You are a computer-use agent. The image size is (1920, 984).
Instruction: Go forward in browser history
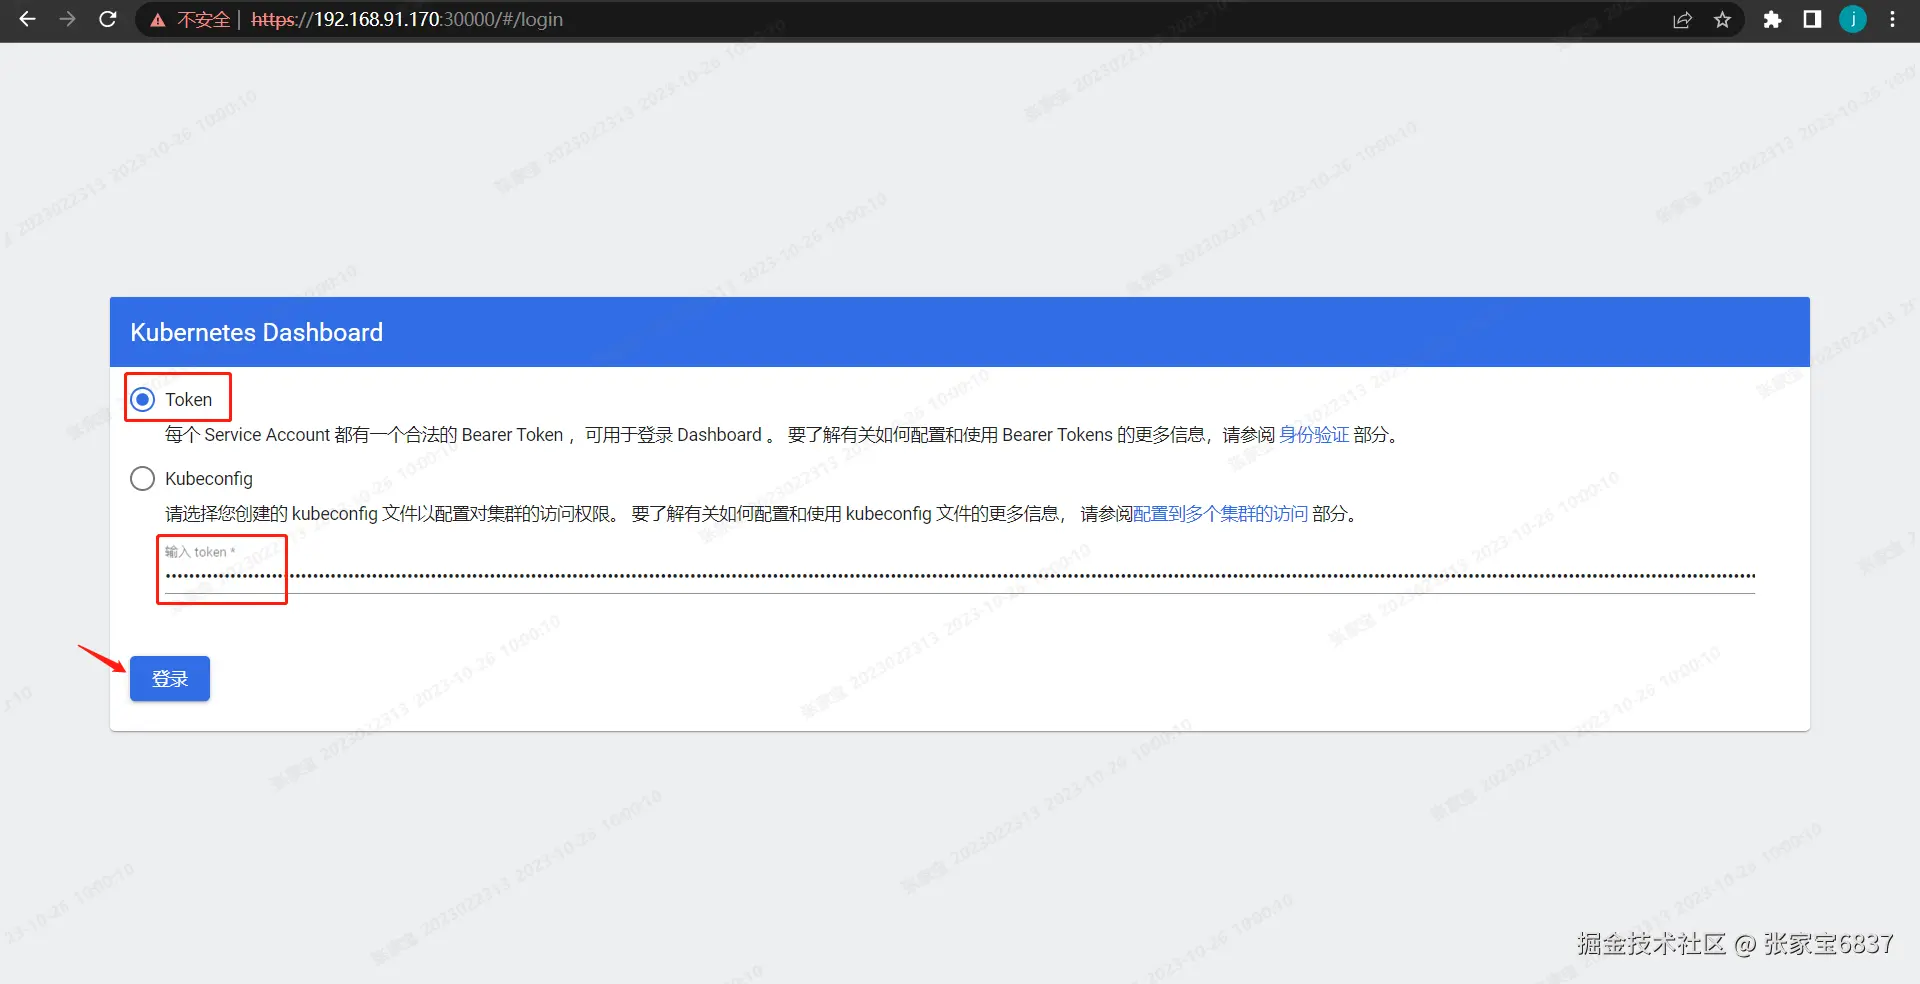coord(67,19)
